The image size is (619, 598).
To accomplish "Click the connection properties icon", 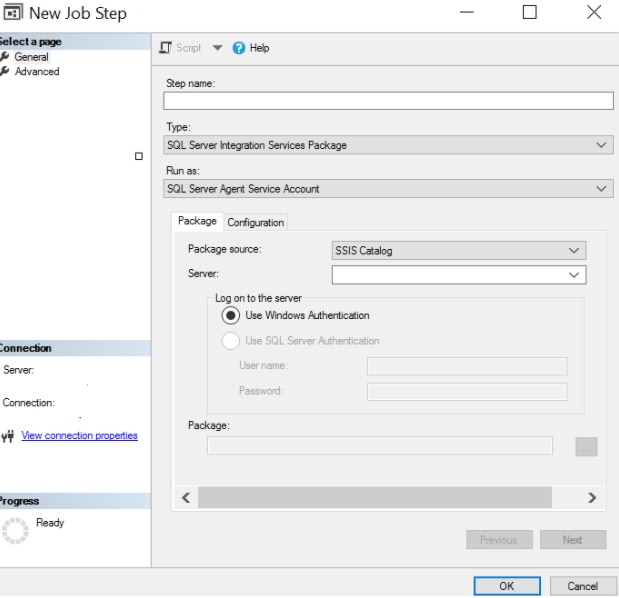I will coord(9,436).
